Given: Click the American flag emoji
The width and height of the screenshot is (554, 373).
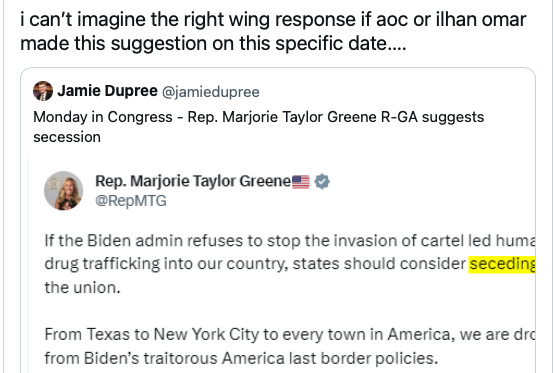Looking at the screenshot, I should (x=301, y=182).
